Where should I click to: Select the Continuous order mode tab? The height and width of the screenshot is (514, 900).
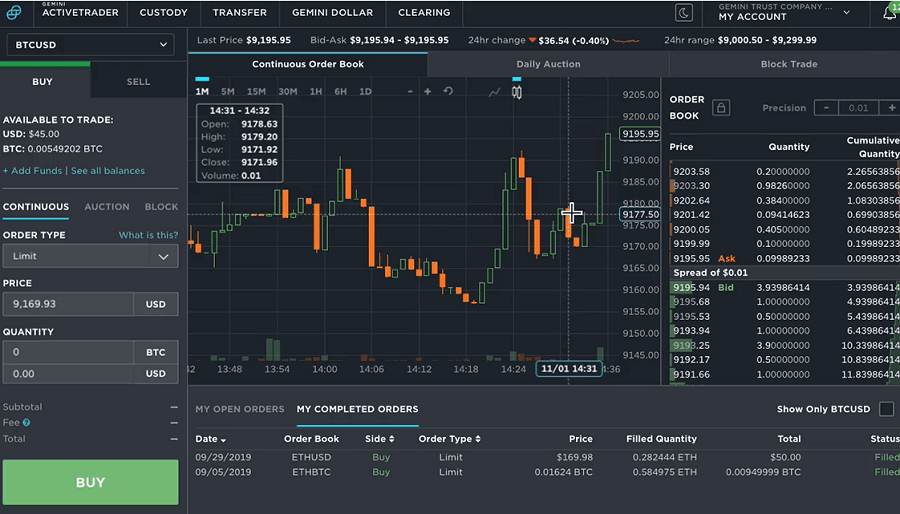click(x=36, y=207)
